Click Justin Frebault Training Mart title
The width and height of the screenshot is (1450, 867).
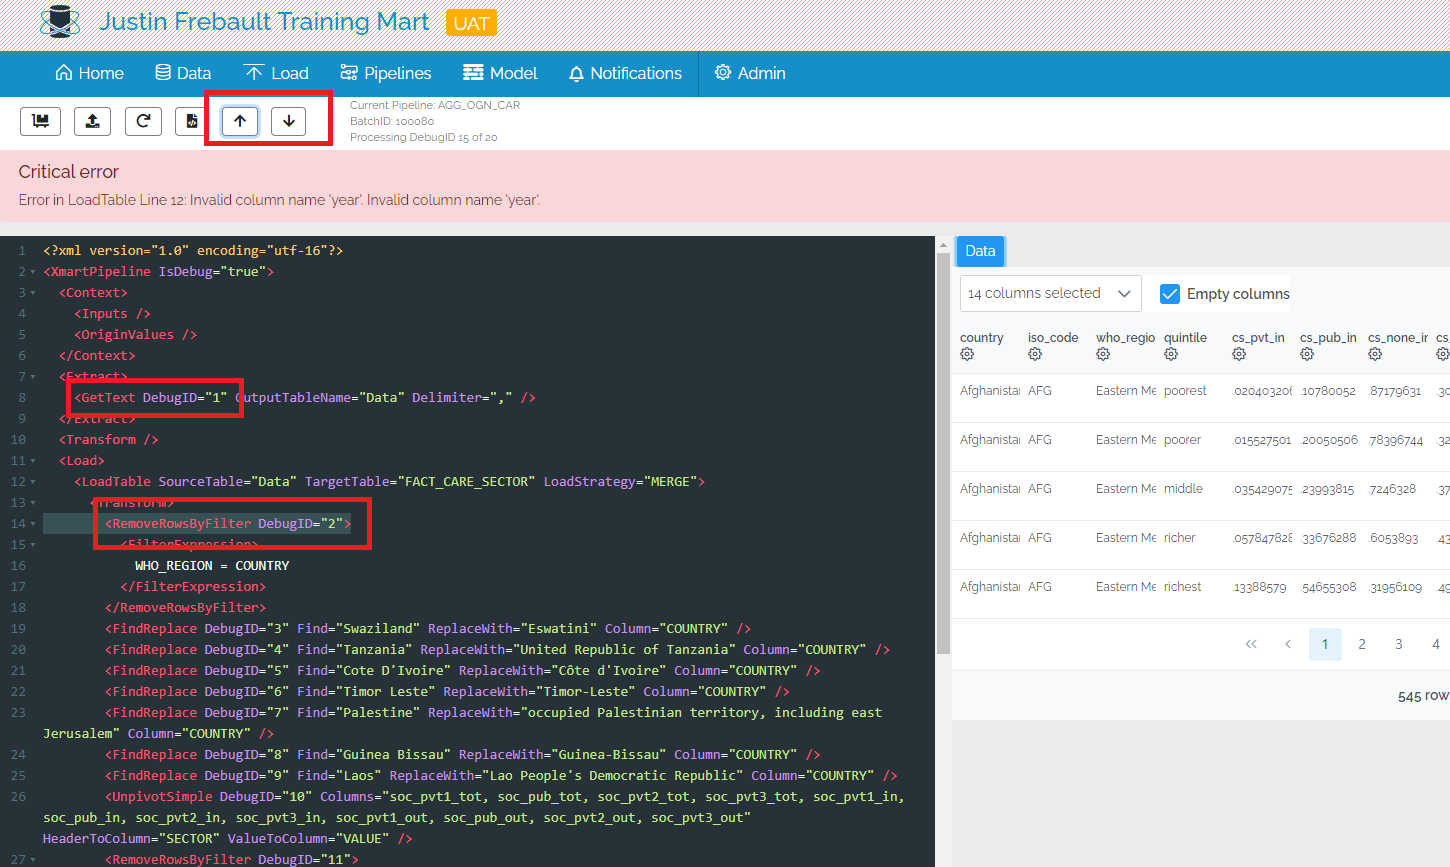264,22
